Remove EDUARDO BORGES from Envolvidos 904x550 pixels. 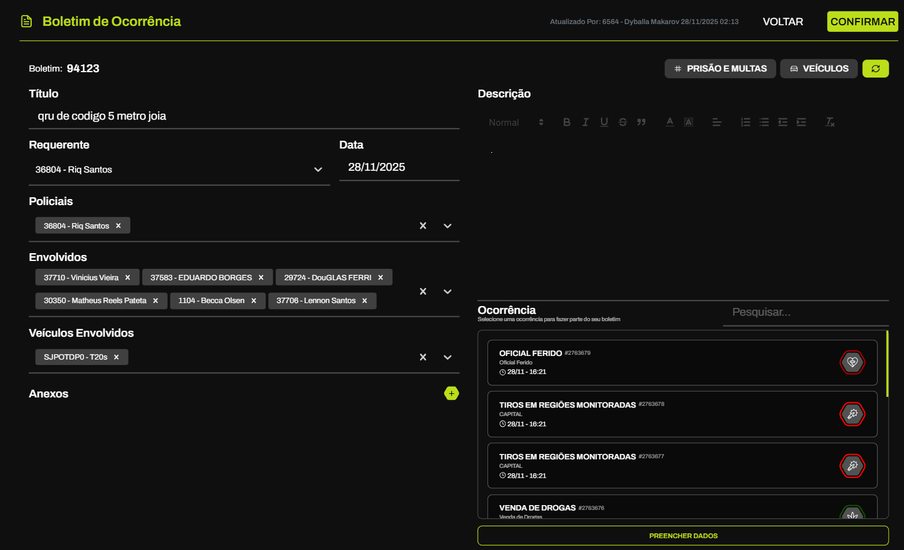click(261, 277)
